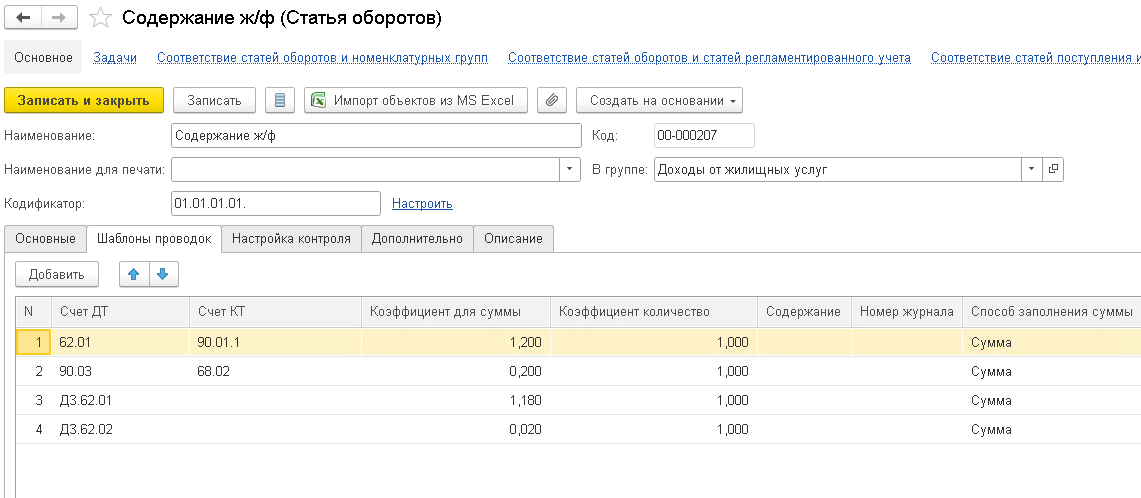This screenshot has height=498, width=1141.
Task: Import objects from MS Excel
Action: (415, 100)
